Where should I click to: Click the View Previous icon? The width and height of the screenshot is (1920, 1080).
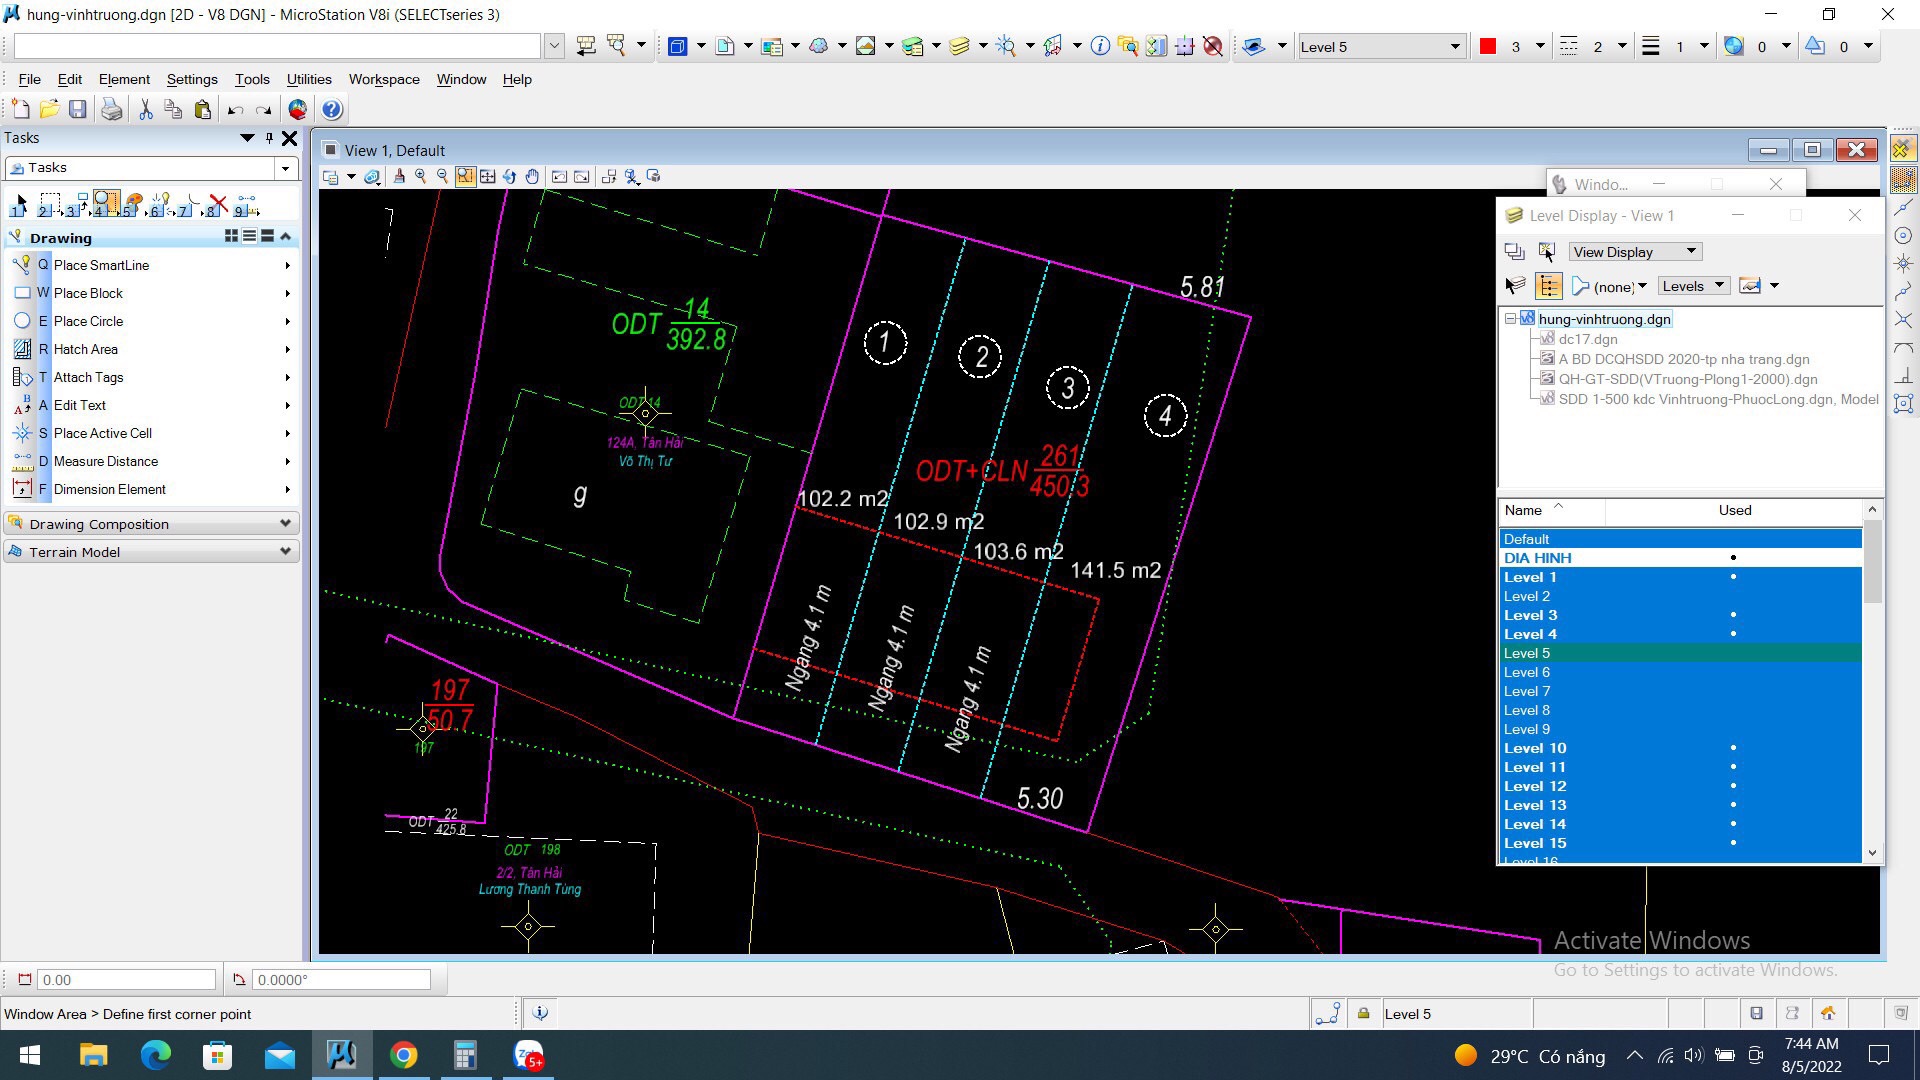point(559,177)
